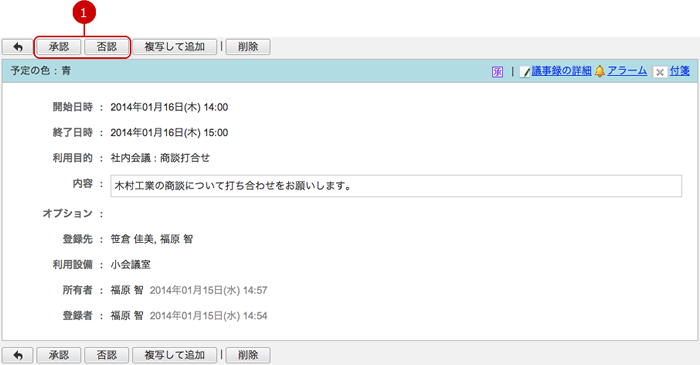Click the bottom 承認 button

[59, 355]
